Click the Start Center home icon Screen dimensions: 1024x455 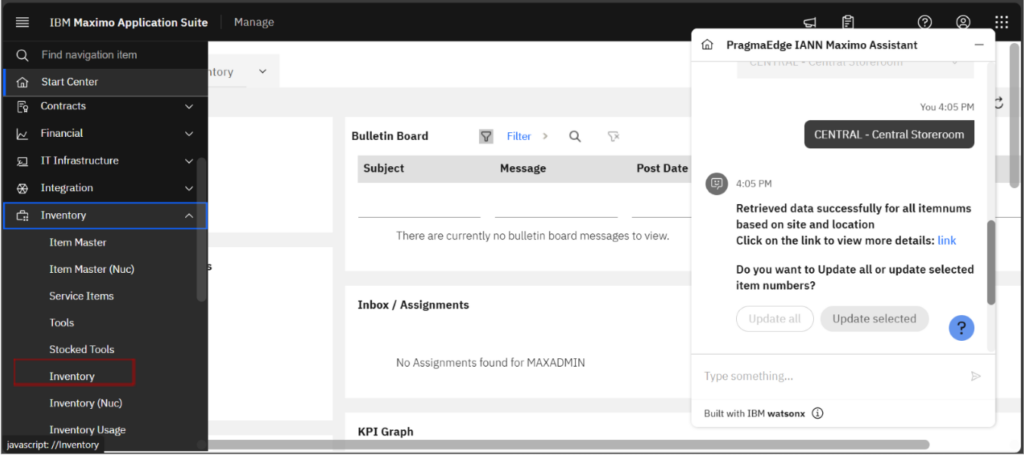click(22, 82)
